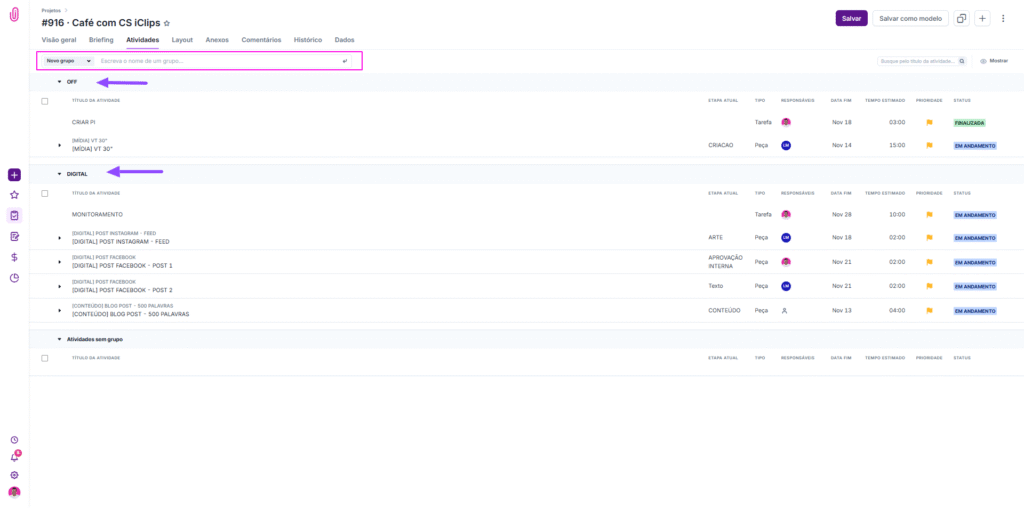Viewport: 1024px width, 508px height.
Task: Open the dollar sign financial icon
Action: (14, 257)
